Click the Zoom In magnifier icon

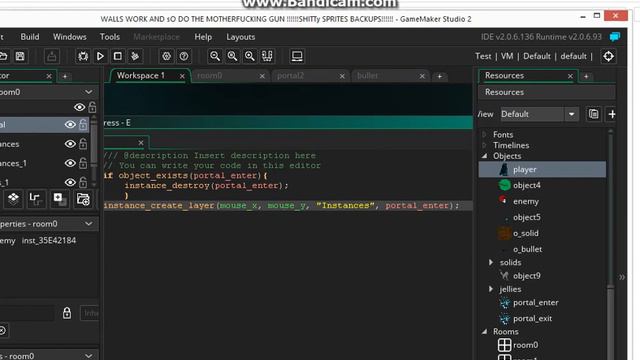[249, 56]
